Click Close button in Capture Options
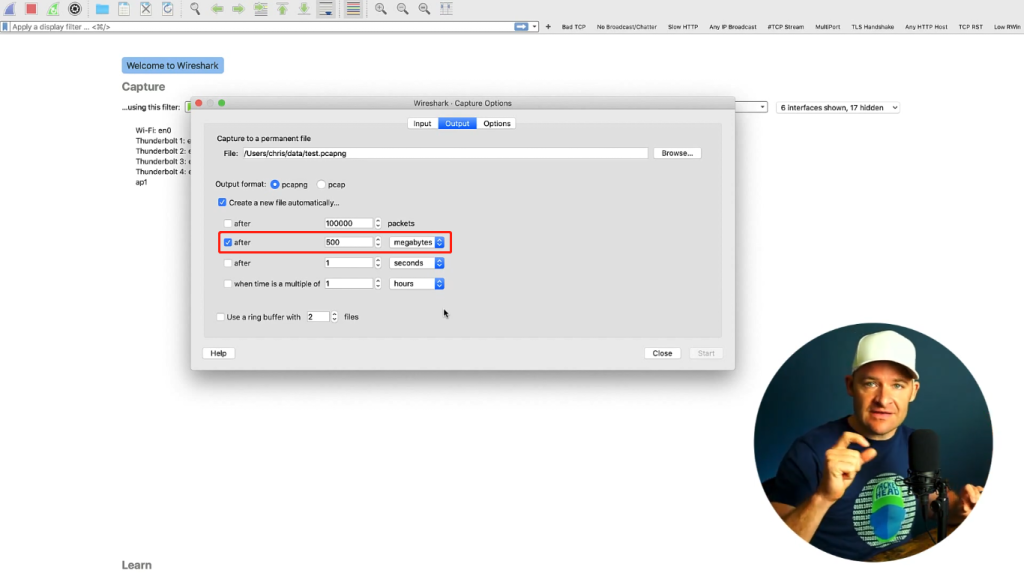This screenshot has height=576, width=1024. [662, 353]
